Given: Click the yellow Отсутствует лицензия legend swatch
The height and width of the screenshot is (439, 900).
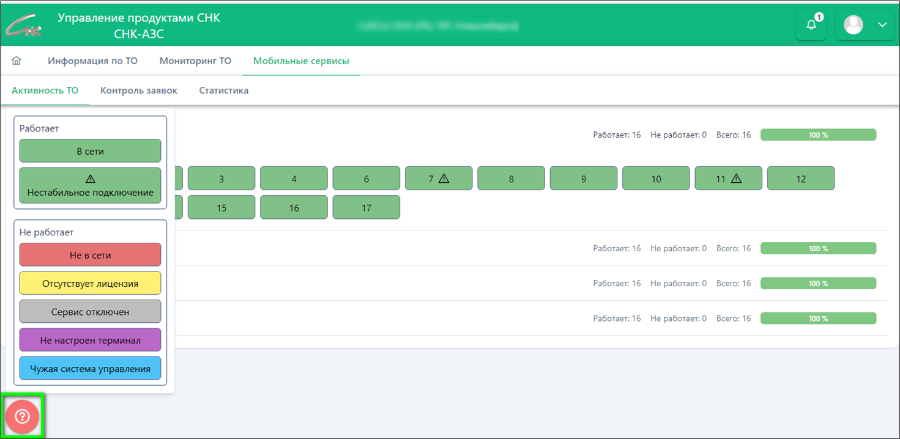Looking at the screenshot, I should 90,283.
